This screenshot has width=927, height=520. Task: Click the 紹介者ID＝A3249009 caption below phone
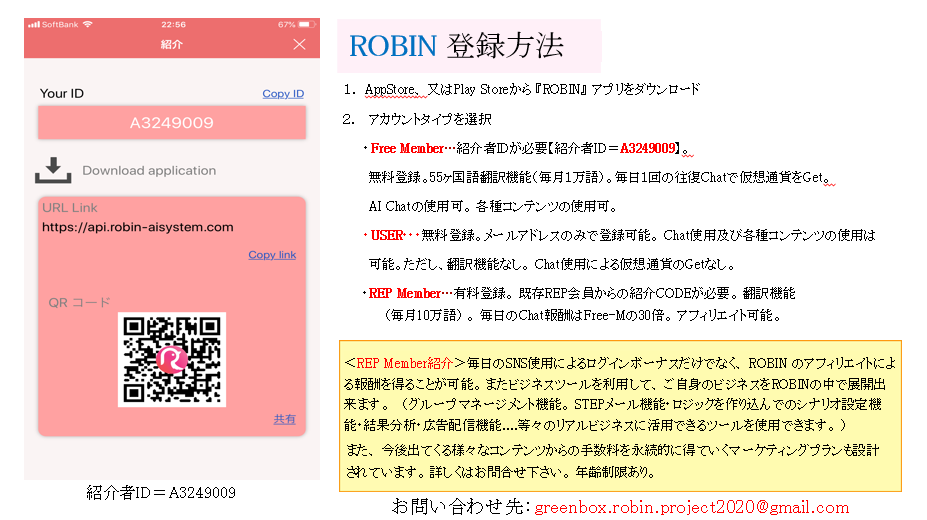(161, 492)
